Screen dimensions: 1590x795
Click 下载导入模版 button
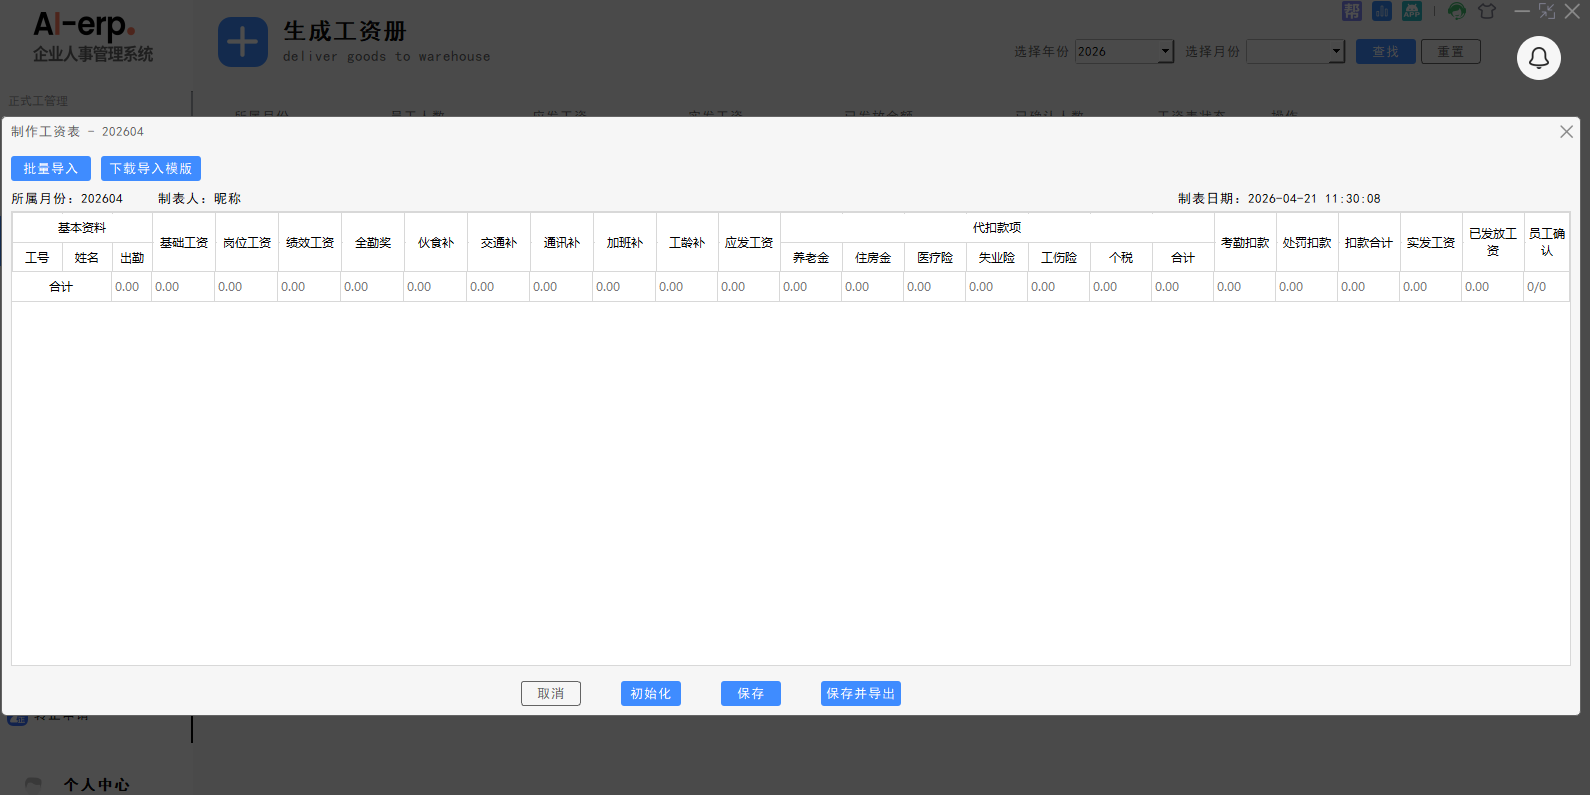coord(151,169)
